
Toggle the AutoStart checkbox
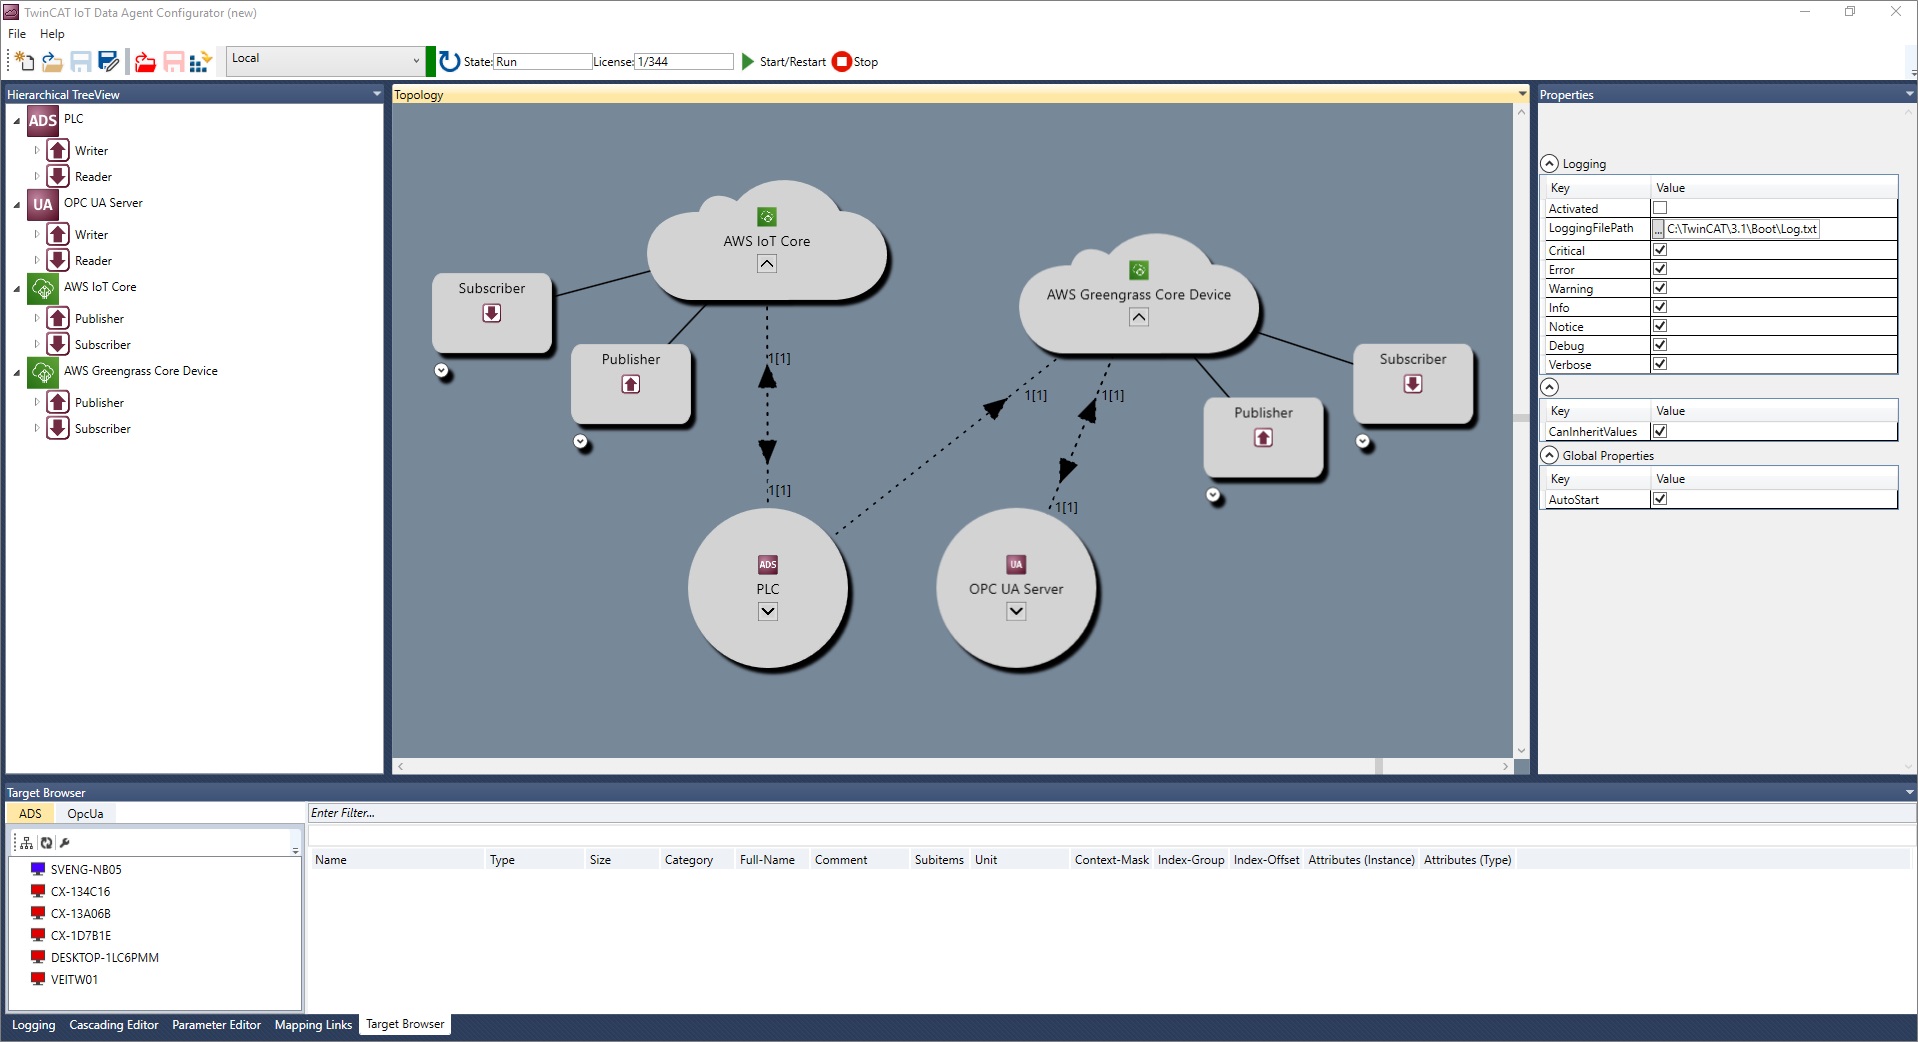(x=1660, y=499)
